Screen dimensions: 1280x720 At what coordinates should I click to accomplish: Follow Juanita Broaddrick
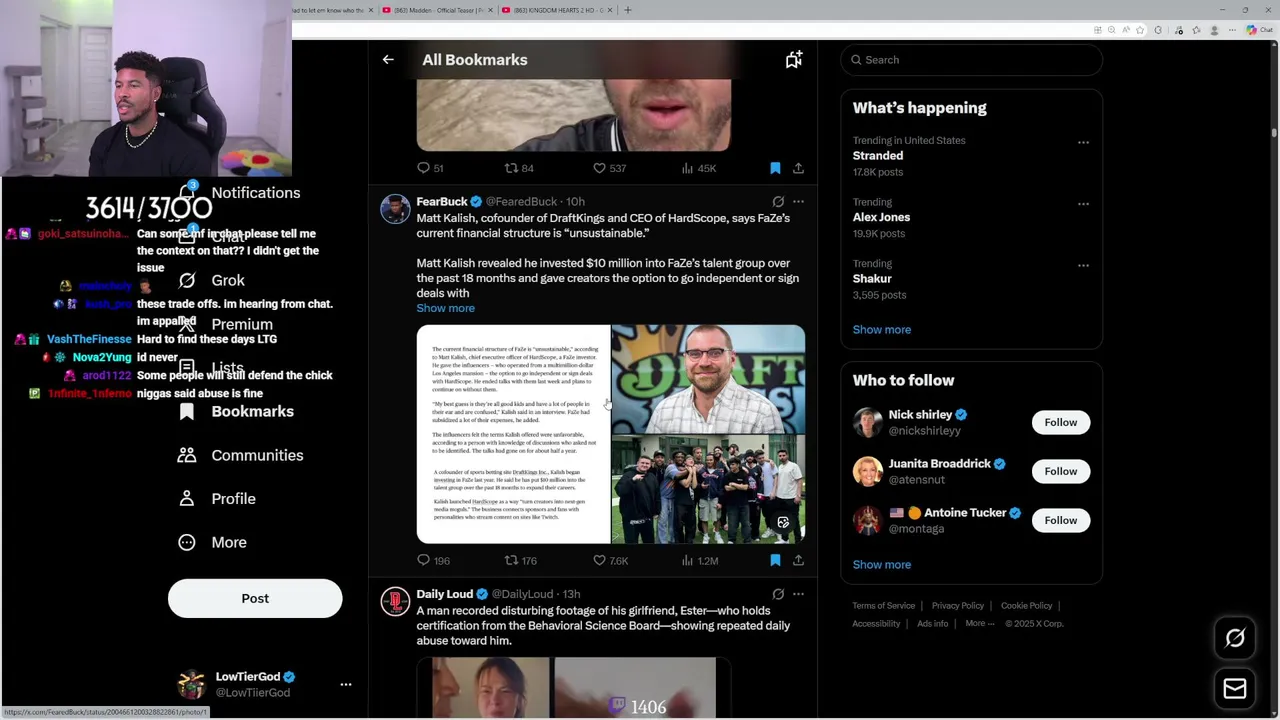click(x=1060, y=471)
